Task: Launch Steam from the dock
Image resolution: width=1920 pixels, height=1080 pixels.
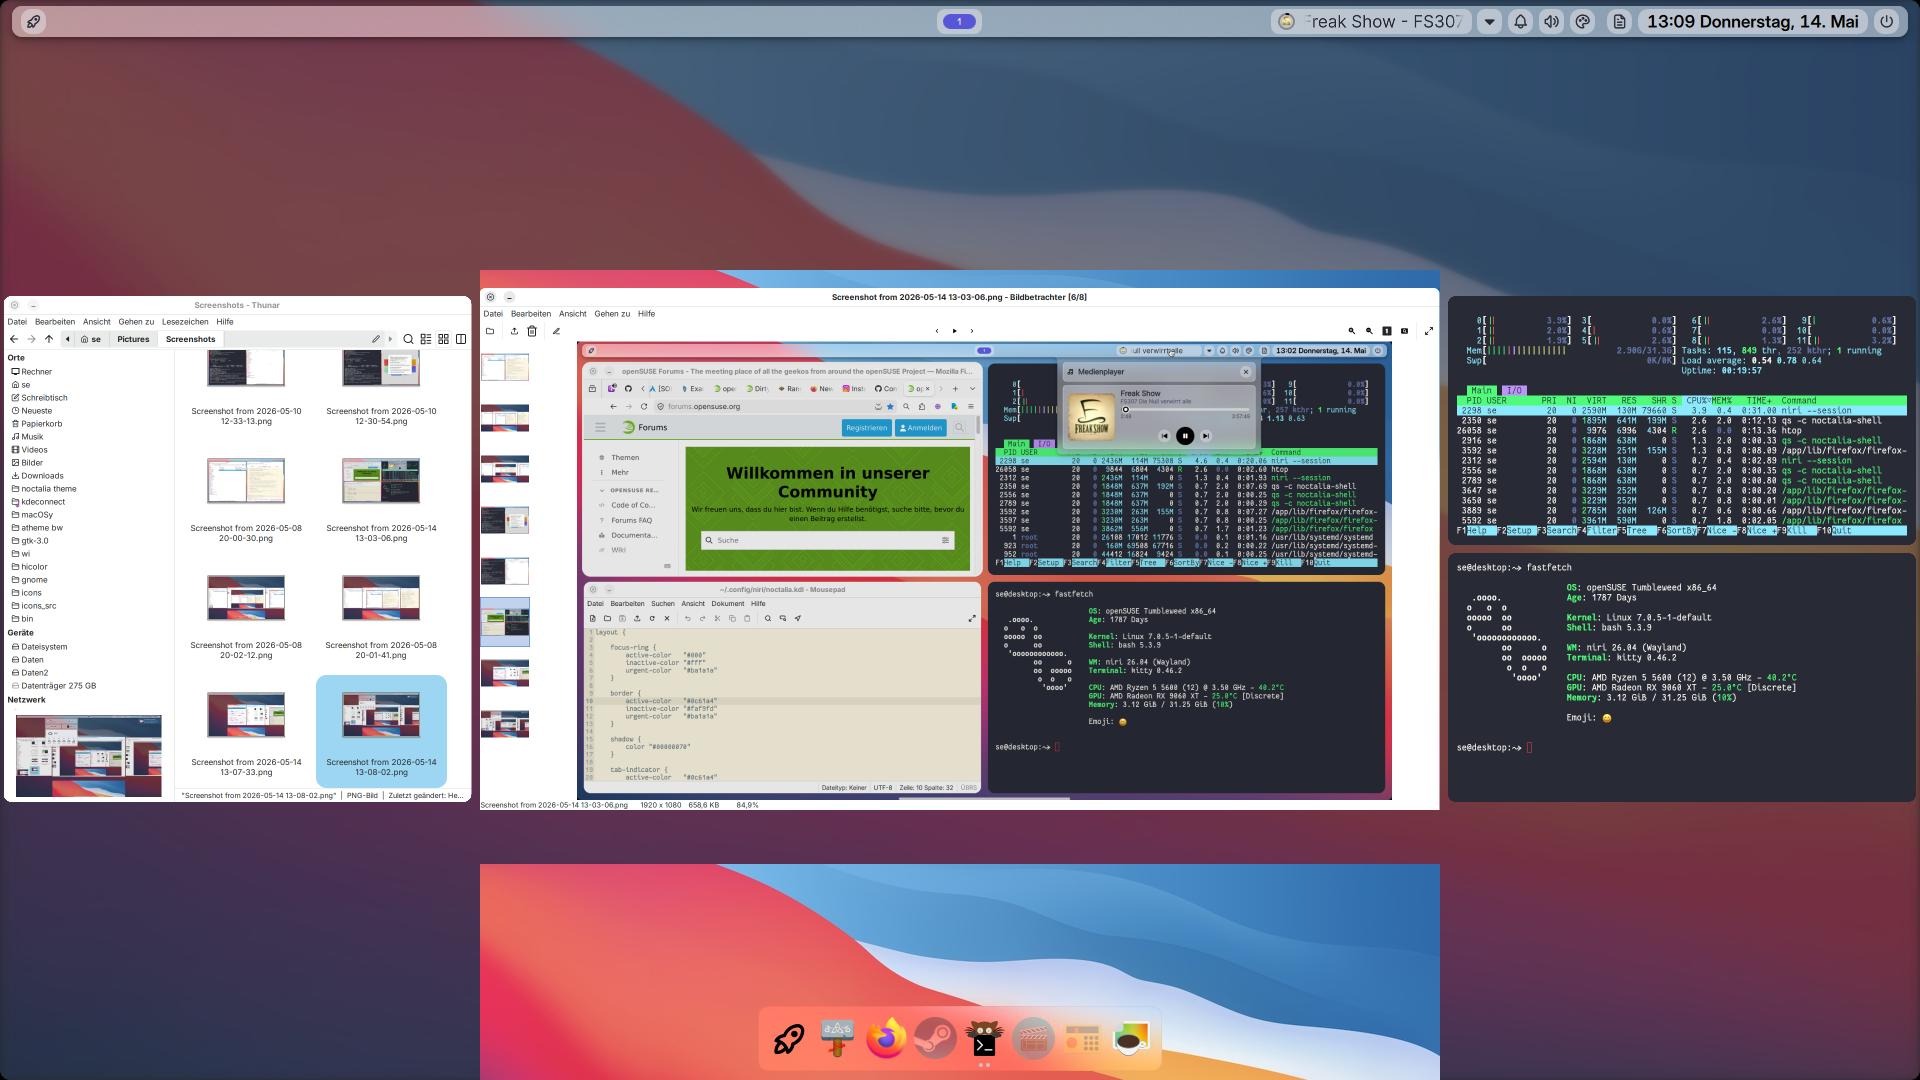Action: (x=935, y=1039)
